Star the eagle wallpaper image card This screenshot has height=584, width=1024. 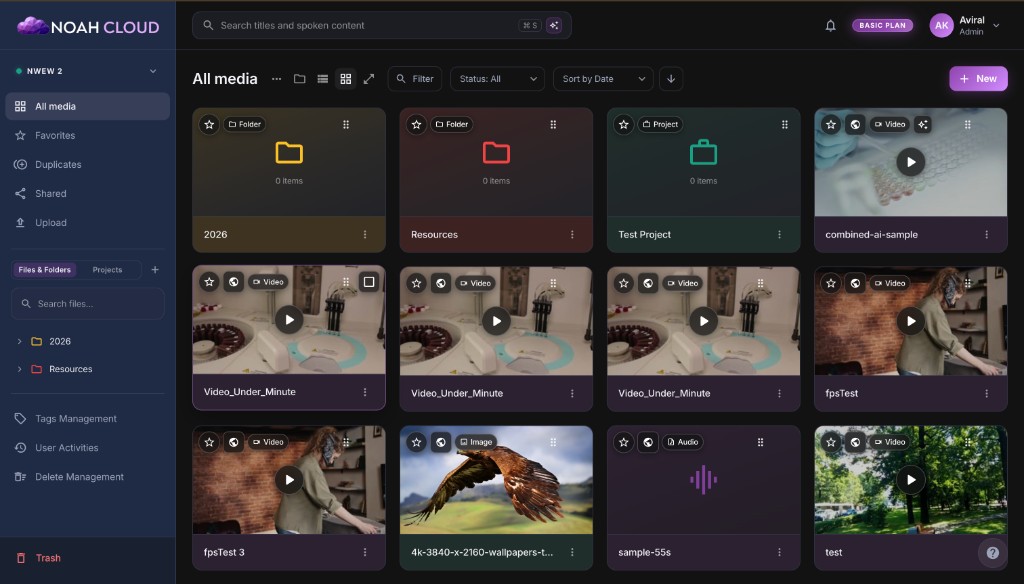coord(416,442)
